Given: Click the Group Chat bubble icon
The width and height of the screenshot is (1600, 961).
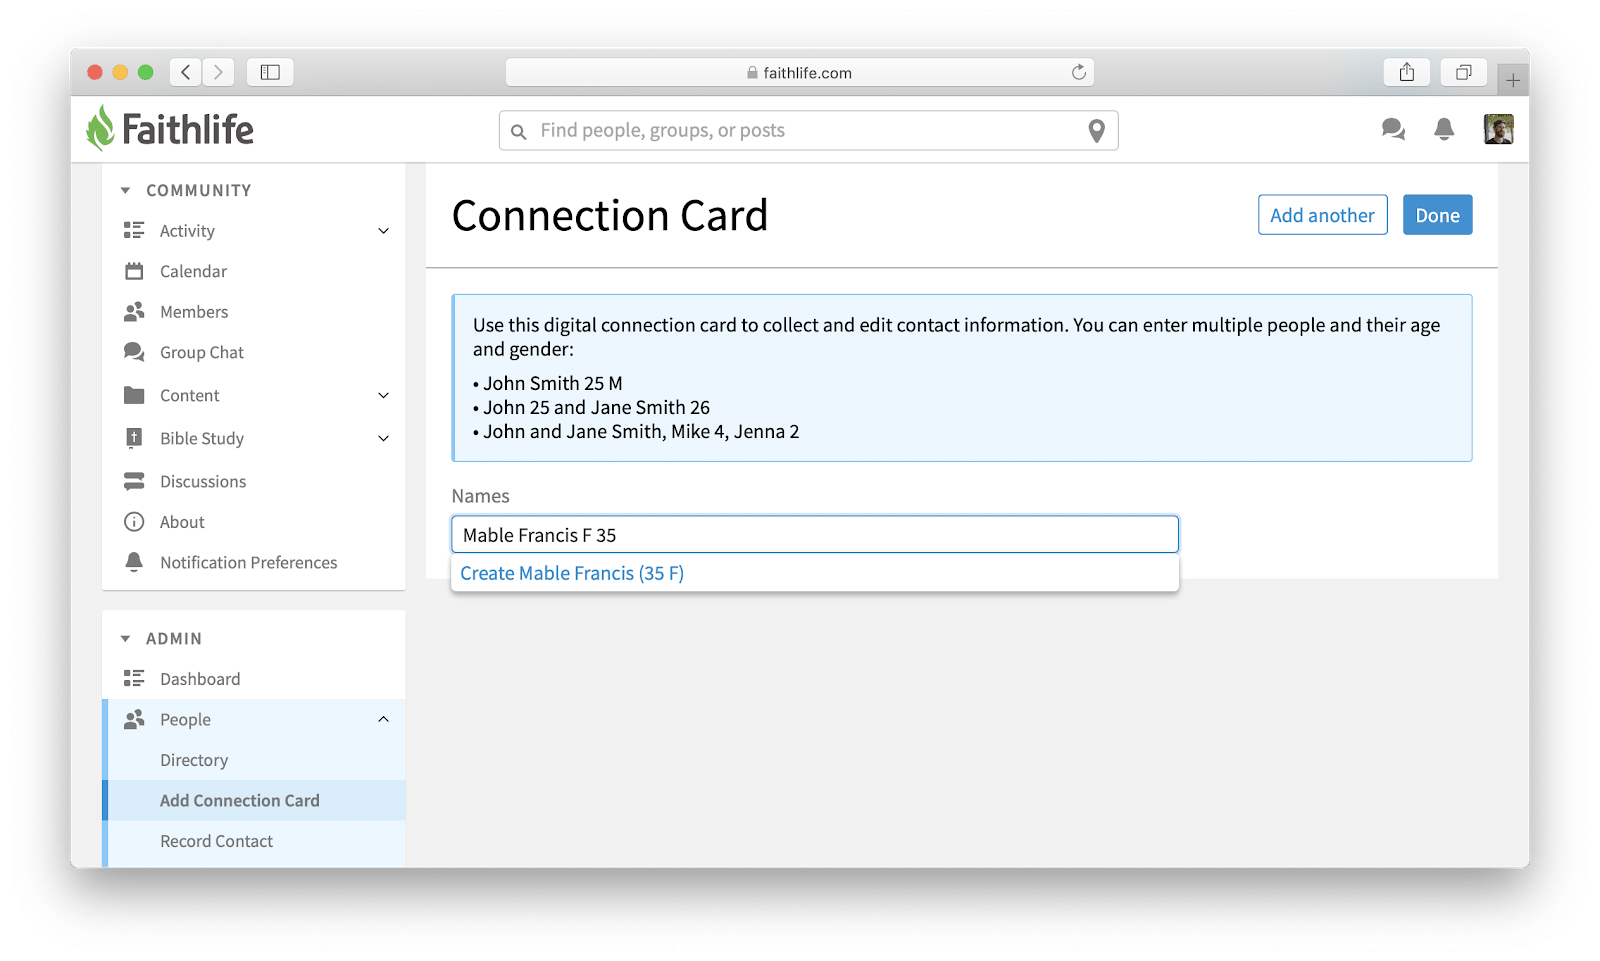Looking at the screenshot, I should [134, 352].
